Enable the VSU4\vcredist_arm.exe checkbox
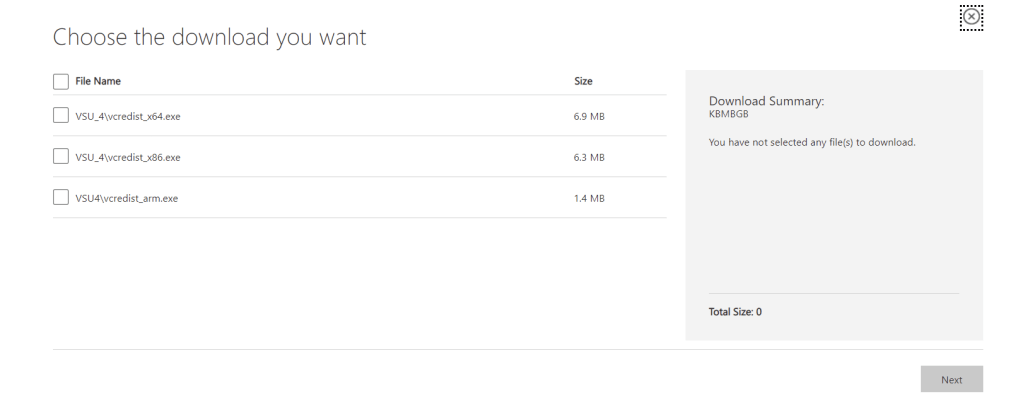The width and height of the screenshot is (1023, 401). 61,198
